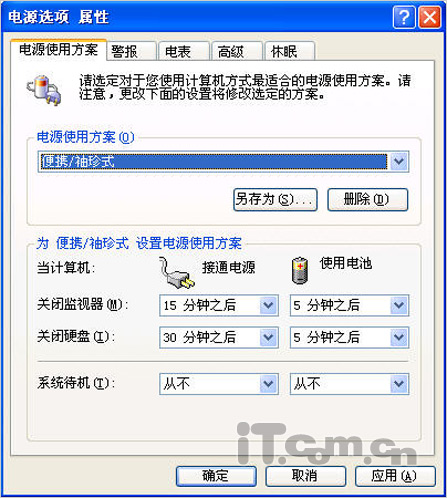Switch to the 电表 tab
This screenshot has width=447, height=498.
184,51
